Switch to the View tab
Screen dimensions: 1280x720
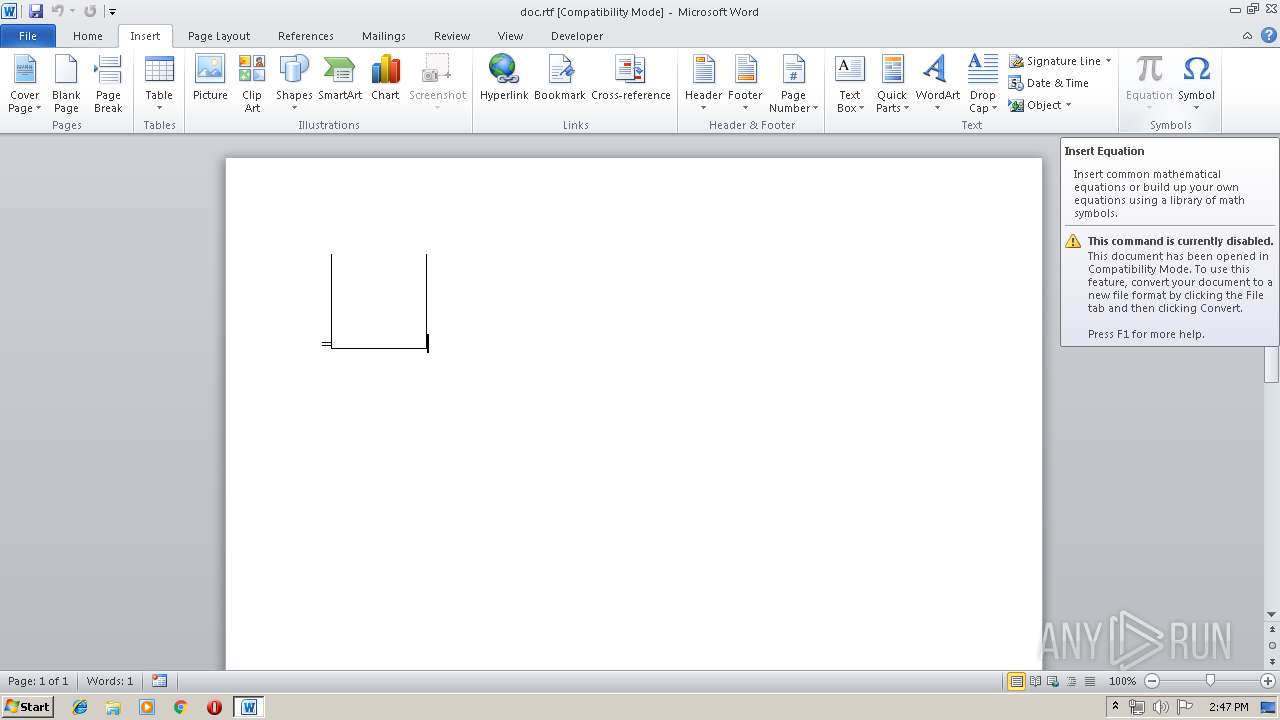pyautogui.click(x=510, y=36)
